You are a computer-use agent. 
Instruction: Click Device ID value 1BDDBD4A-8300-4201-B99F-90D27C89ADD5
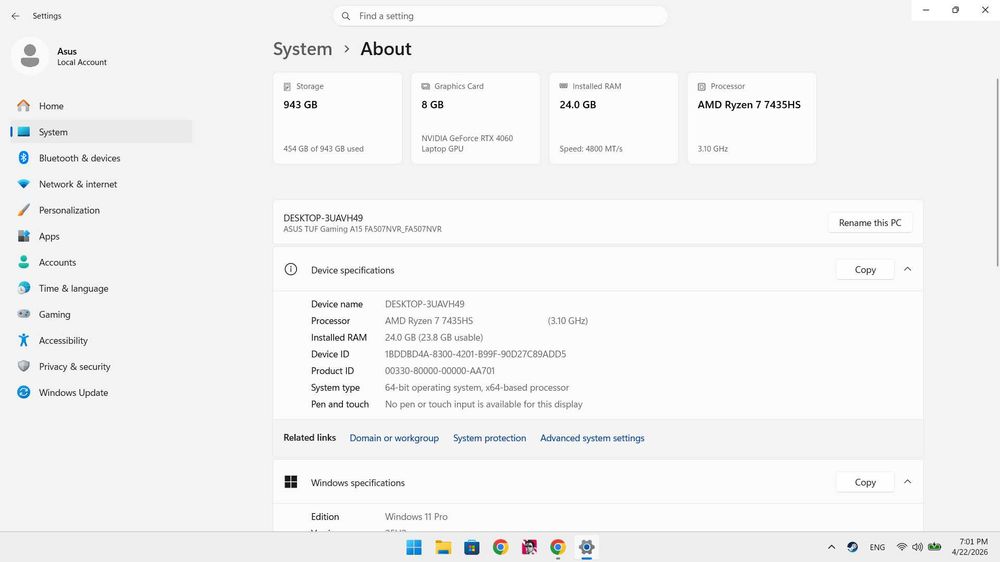[475, 354]
